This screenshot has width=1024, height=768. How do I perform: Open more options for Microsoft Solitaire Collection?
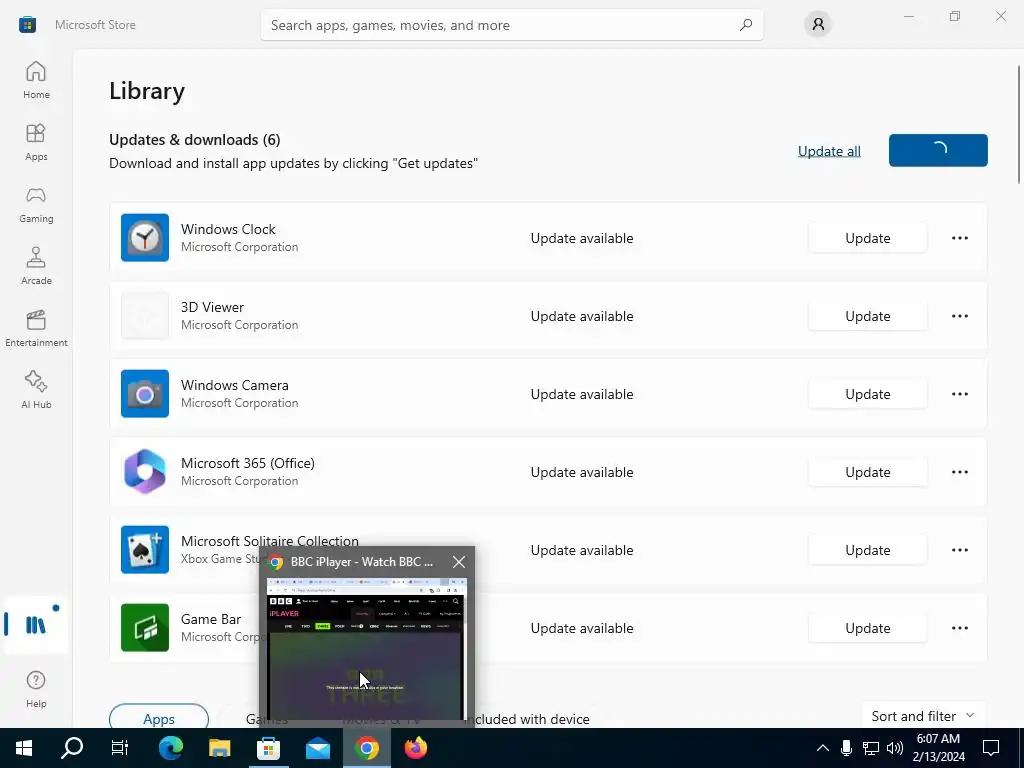tap(959, 550)
